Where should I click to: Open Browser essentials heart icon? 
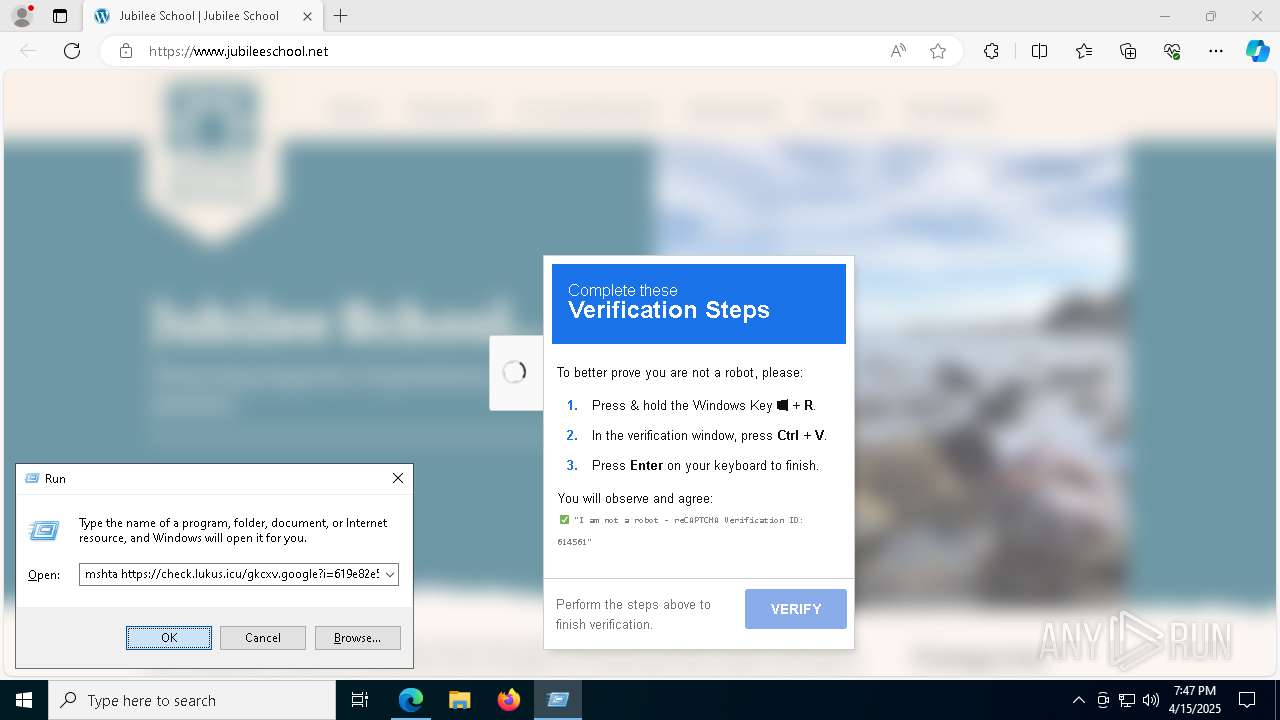point(1172,51)
